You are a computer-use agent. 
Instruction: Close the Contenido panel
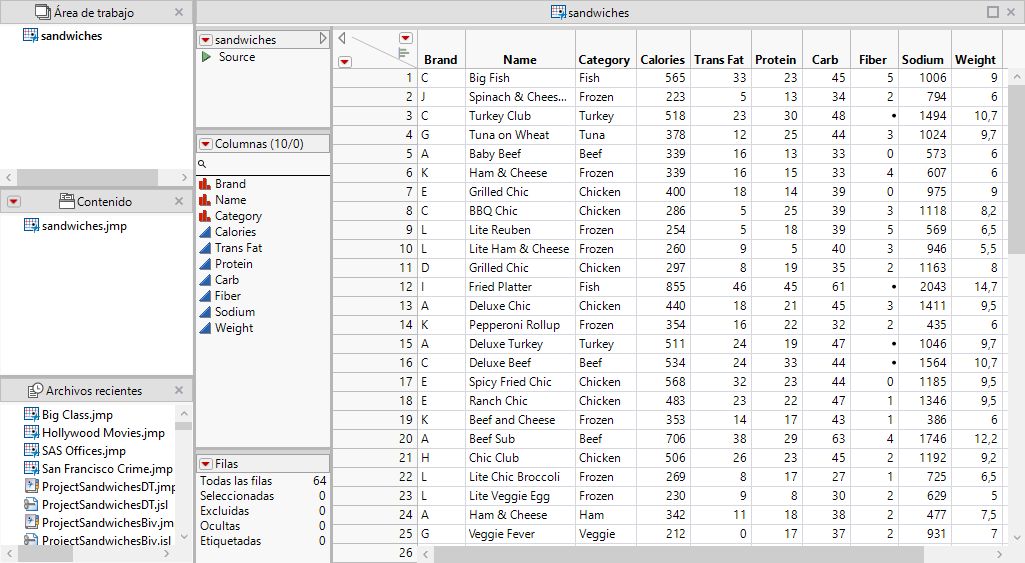(x=179, y=201)
